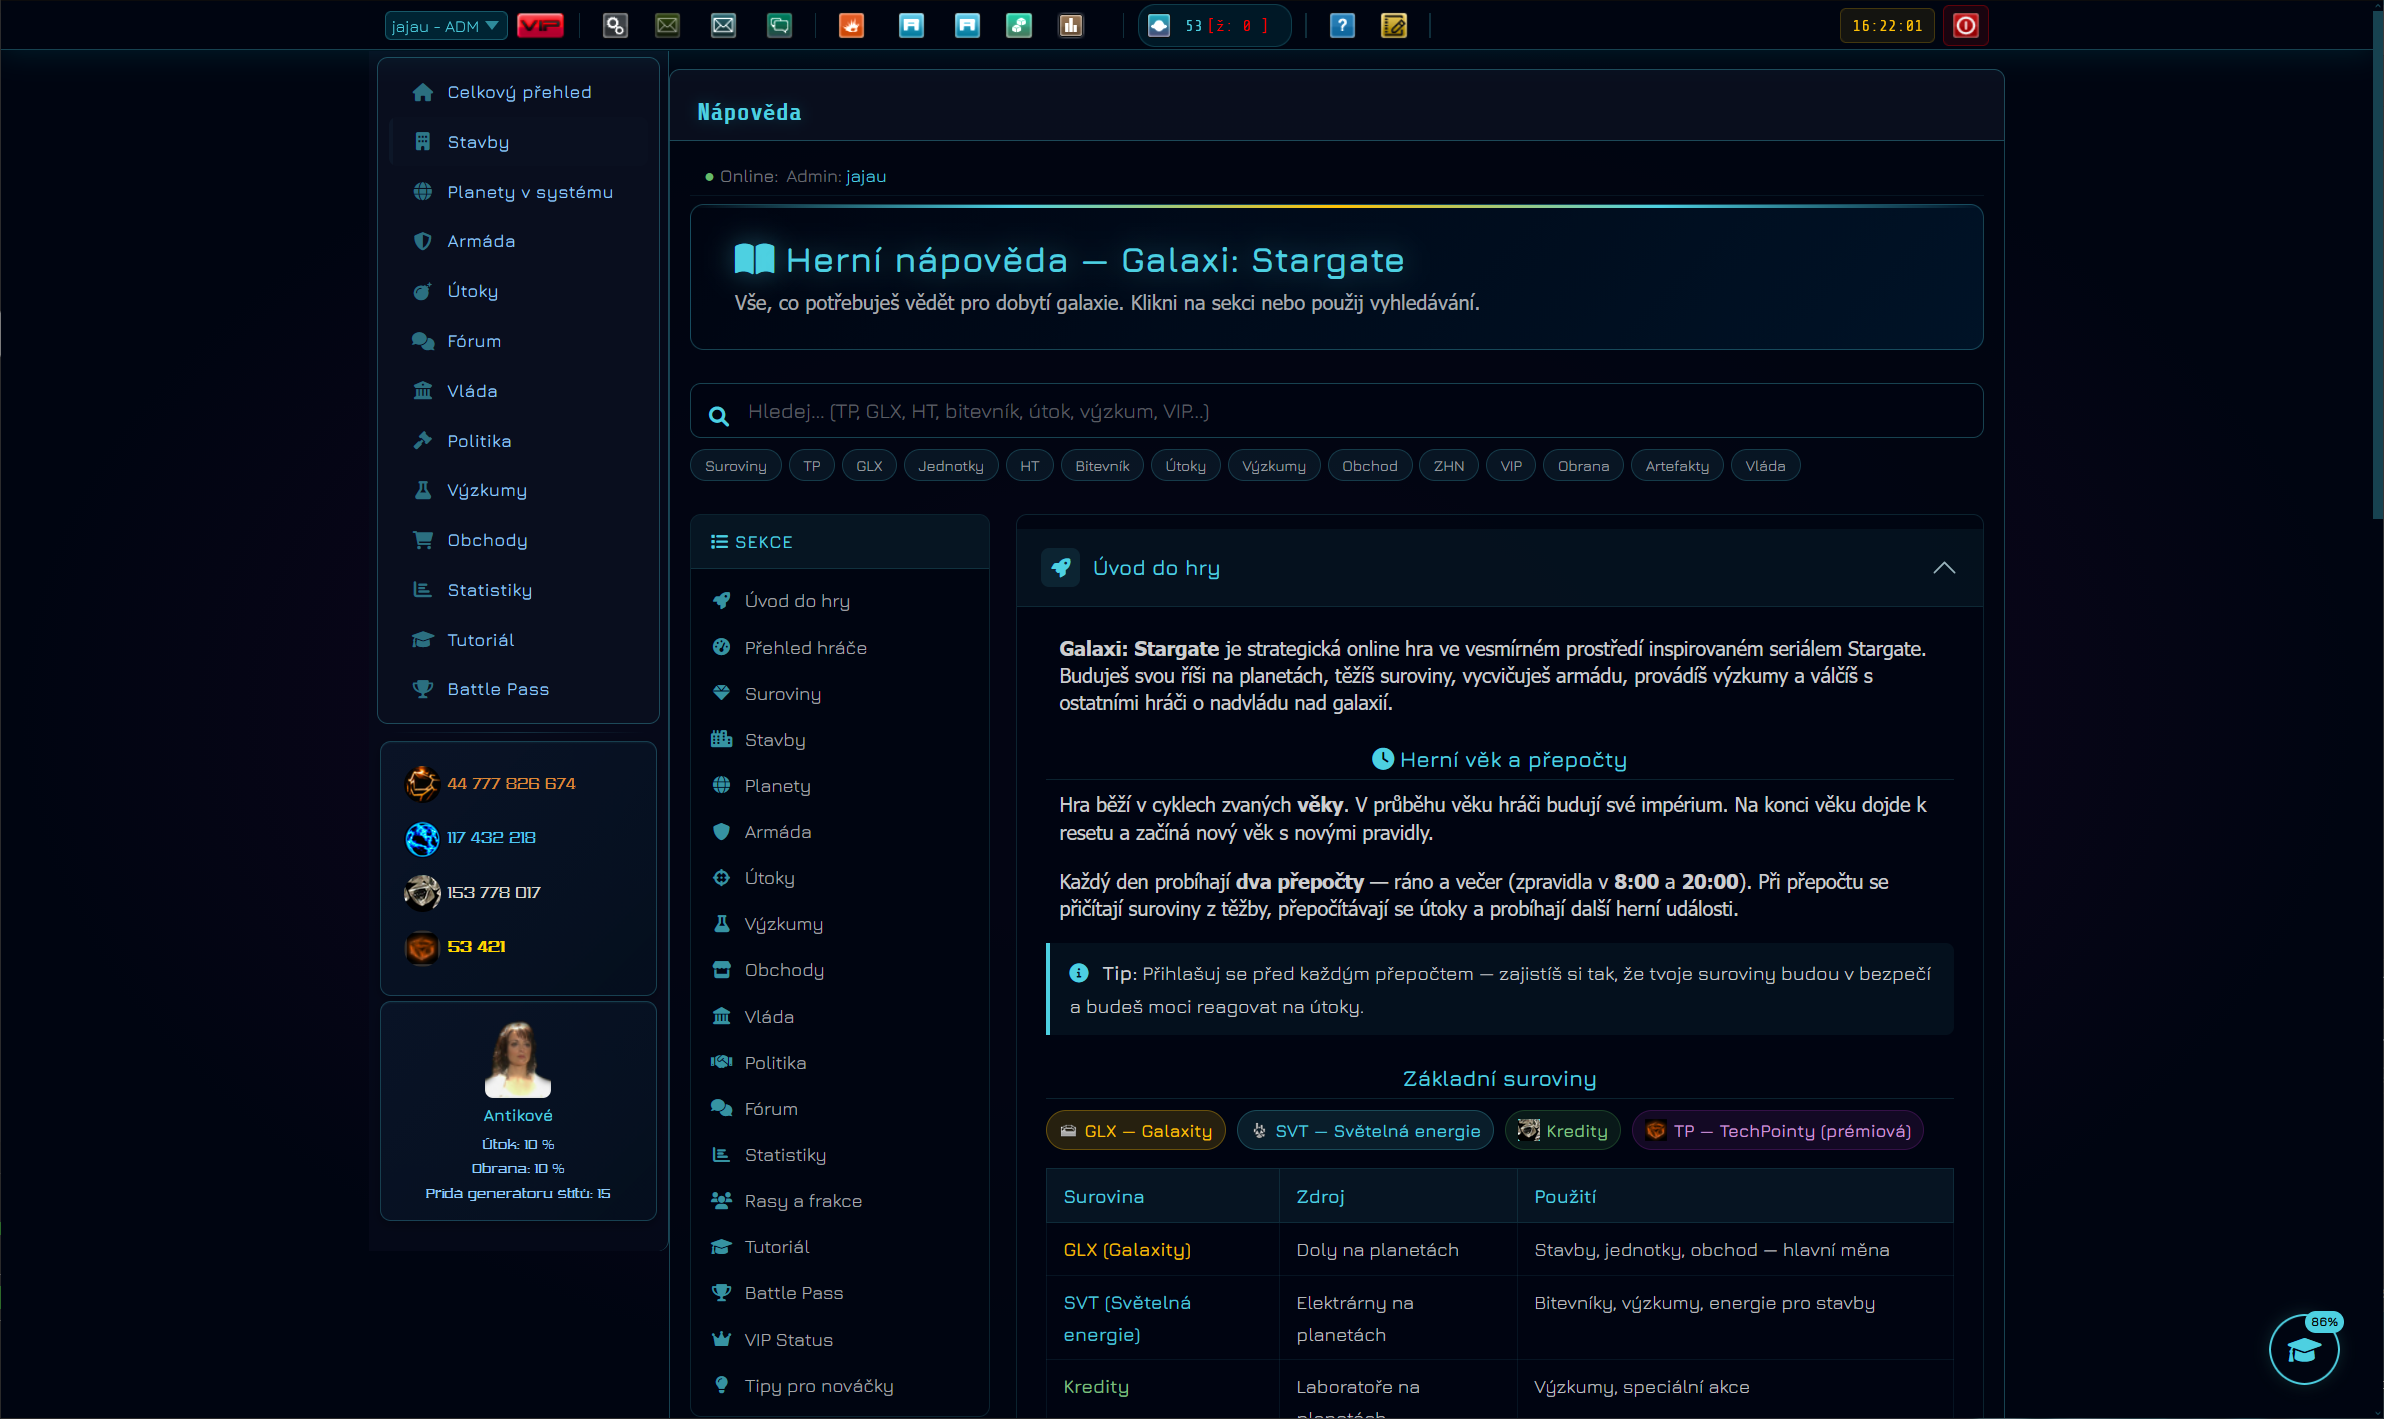Click the gears settings icon in top bar
The height and width of the screenshot is (1419, 2384).
click(615, 26)
